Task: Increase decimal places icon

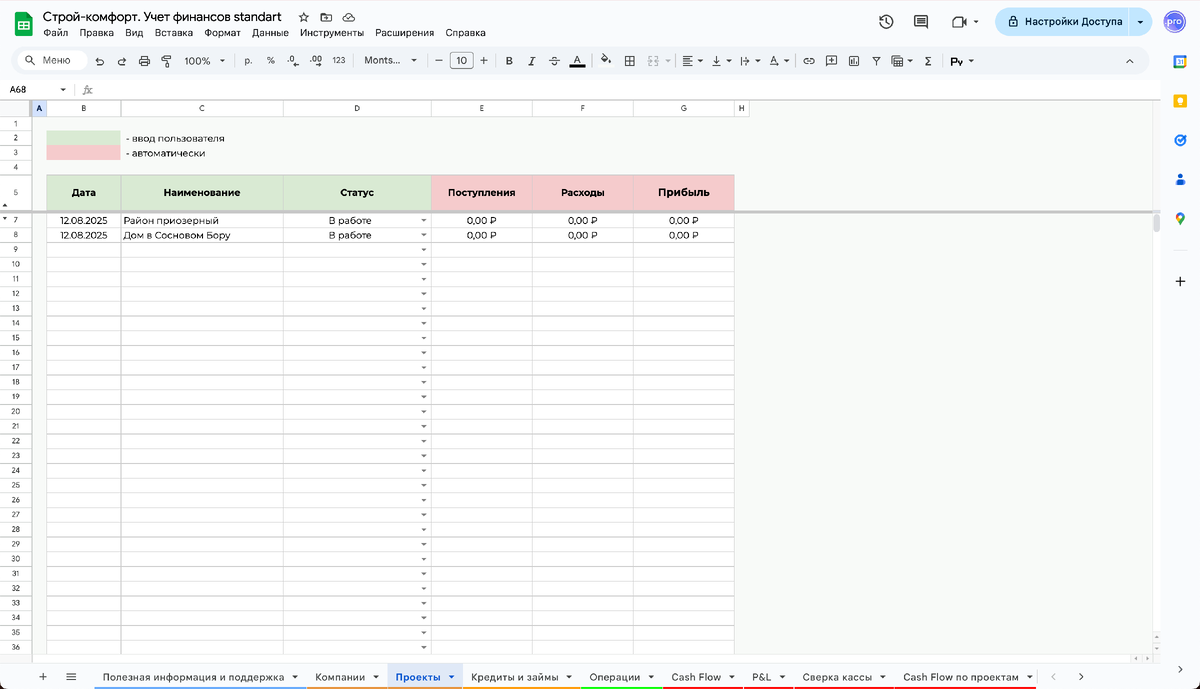Action: tap(315, 61)
